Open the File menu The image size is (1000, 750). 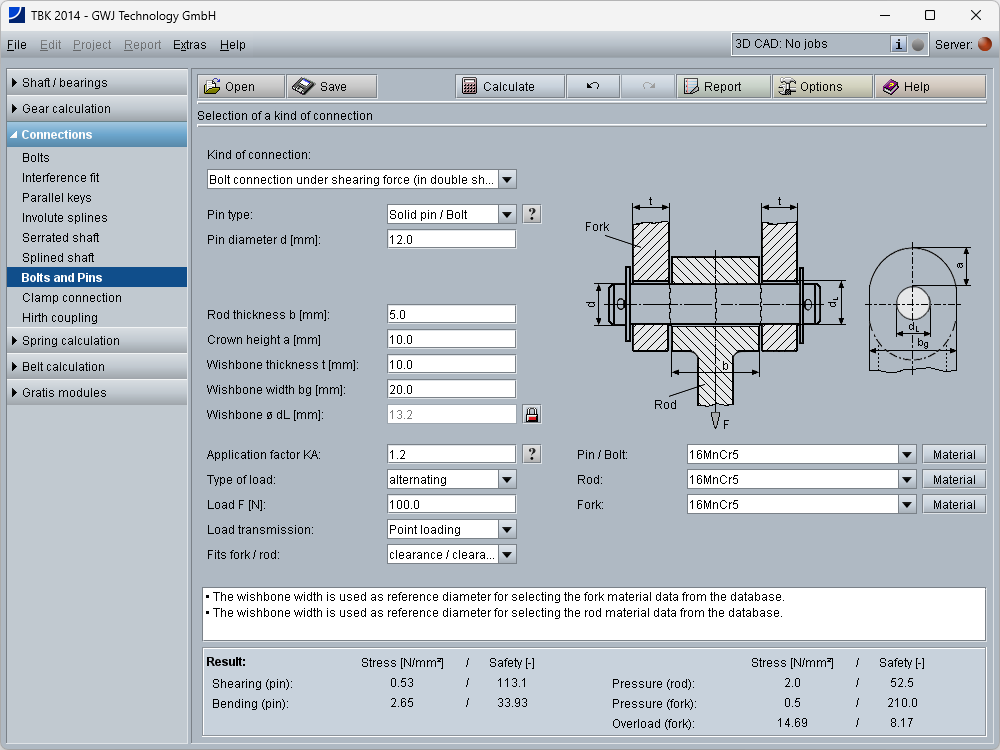click(x=17, y=45)
